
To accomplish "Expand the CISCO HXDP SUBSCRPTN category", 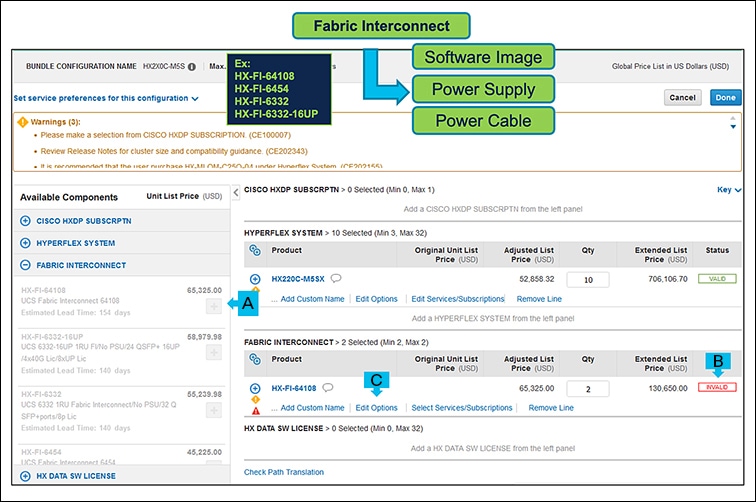I will click(x=25, y=220).
